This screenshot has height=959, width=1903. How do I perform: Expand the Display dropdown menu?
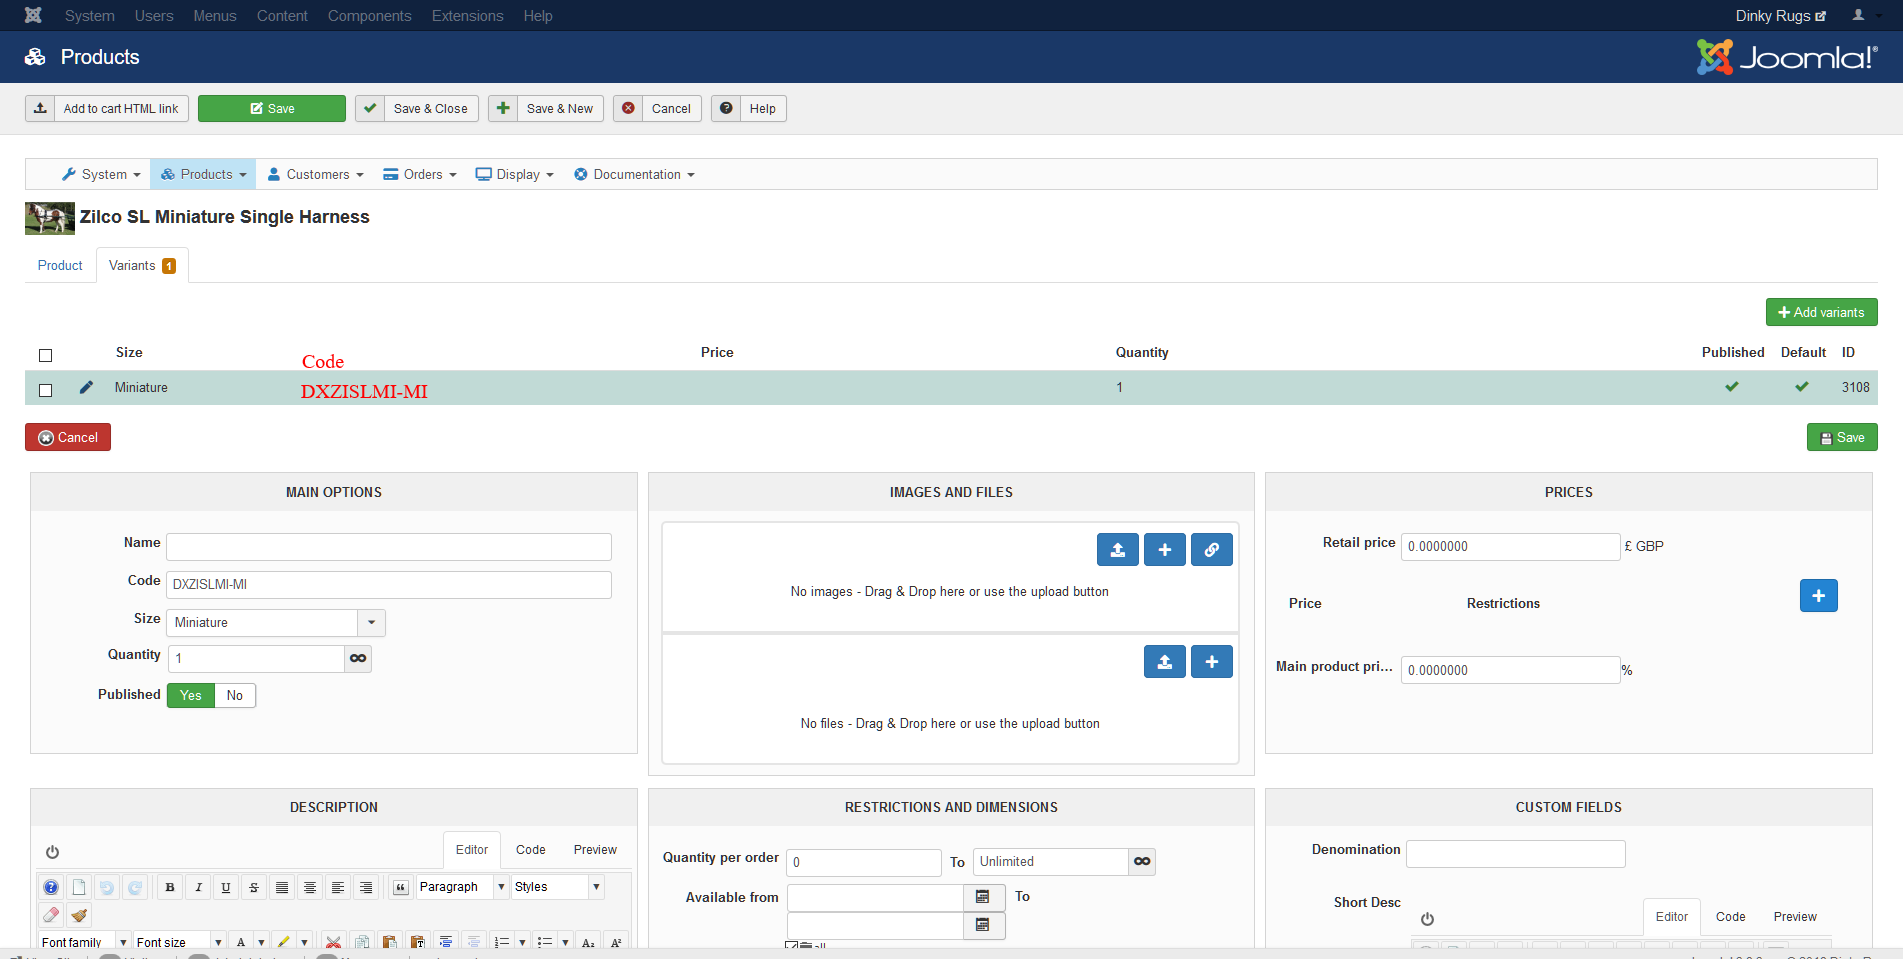click(514, 174)
